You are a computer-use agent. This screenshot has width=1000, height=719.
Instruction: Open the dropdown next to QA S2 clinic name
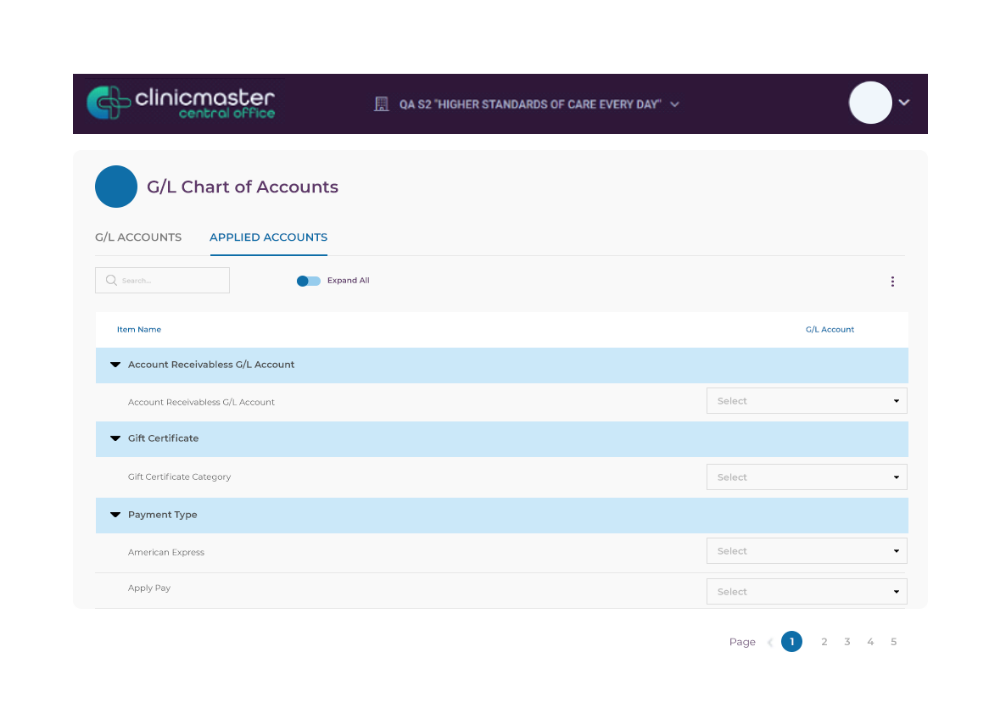(675, 103)
